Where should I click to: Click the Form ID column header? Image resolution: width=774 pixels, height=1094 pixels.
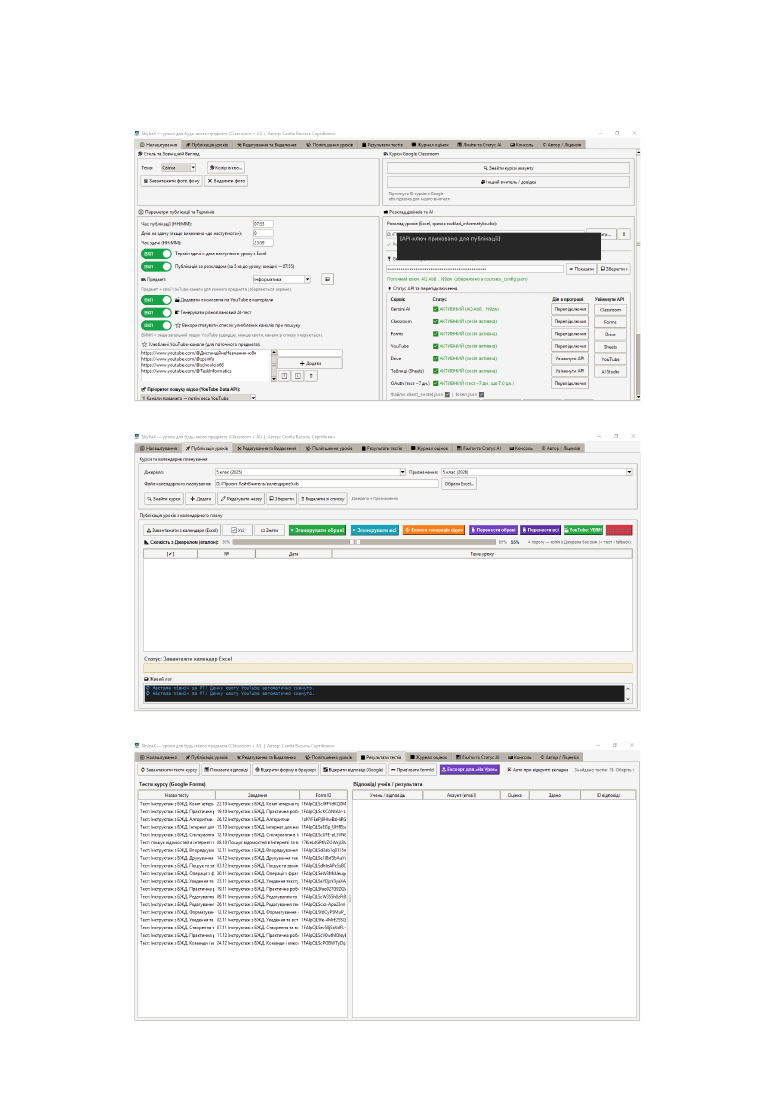point(322,795)
